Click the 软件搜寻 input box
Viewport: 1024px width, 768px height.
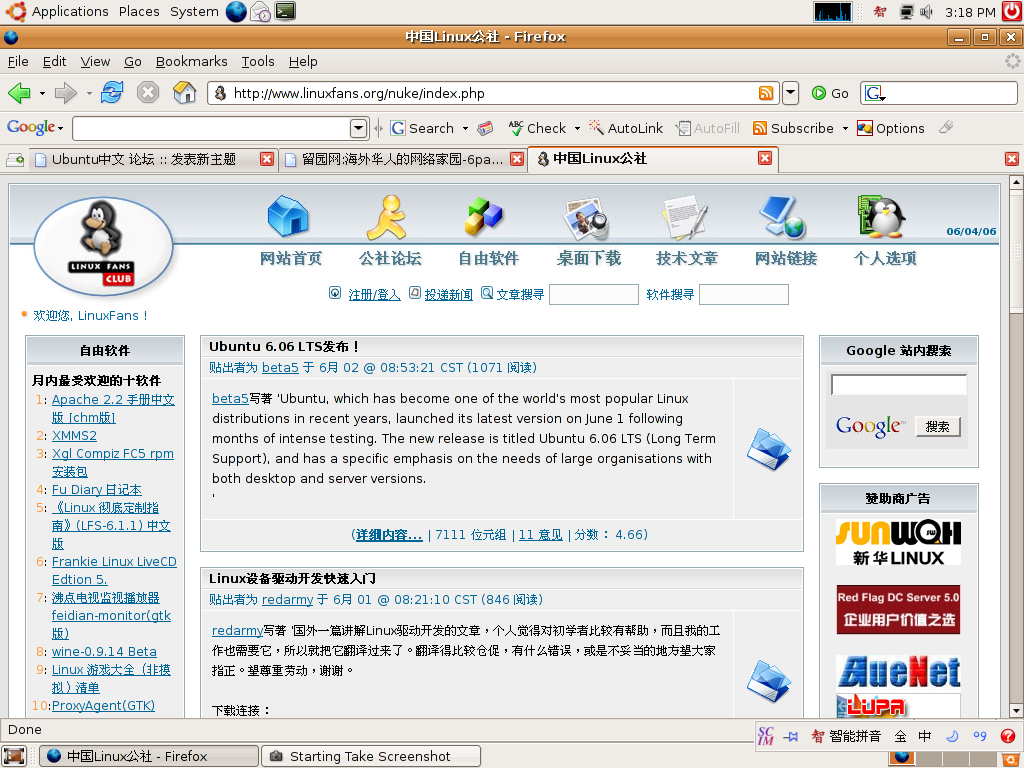tap(744, 295)
